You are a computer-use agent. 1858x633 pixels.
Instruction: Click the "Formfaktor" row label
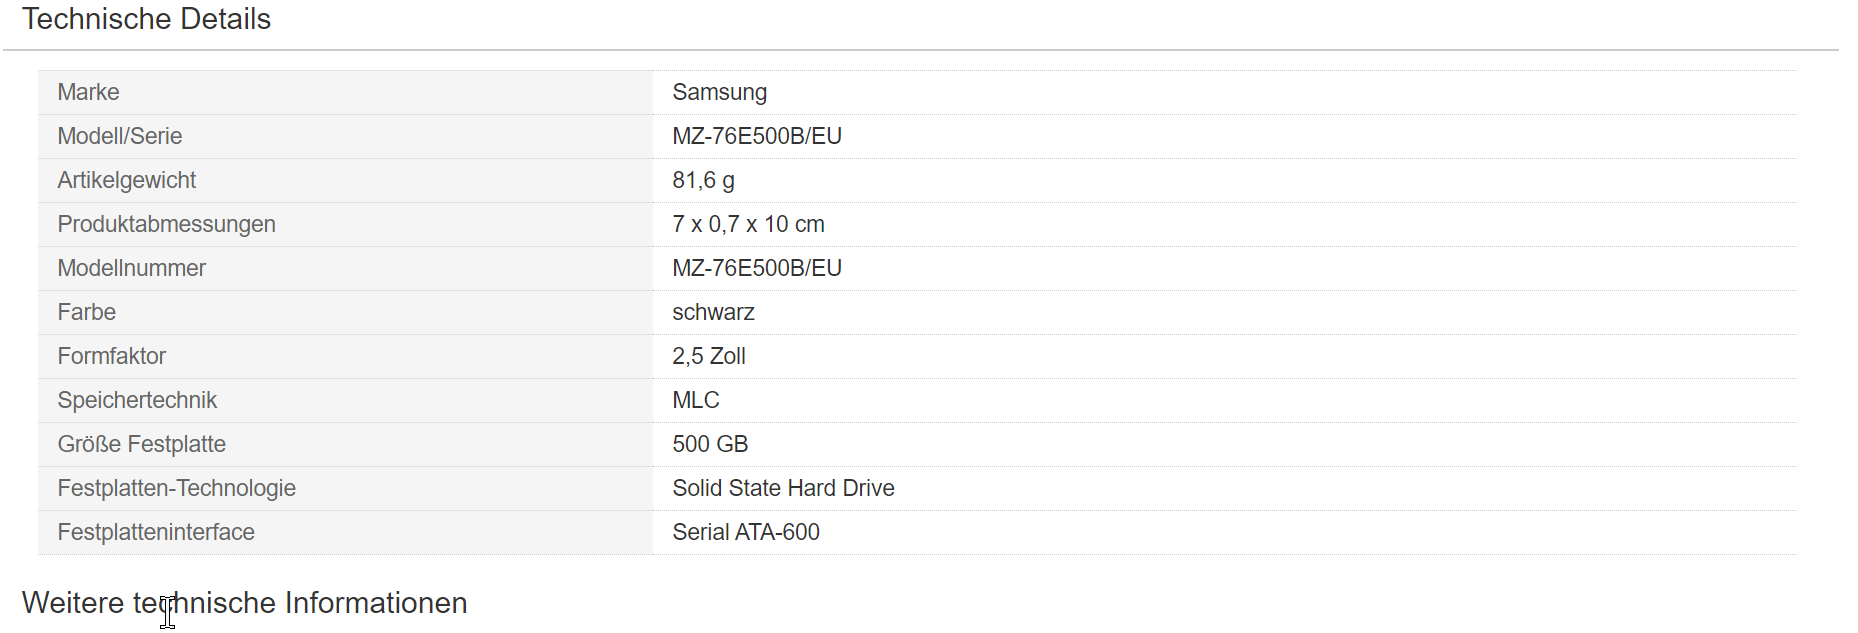click(111, 356)
